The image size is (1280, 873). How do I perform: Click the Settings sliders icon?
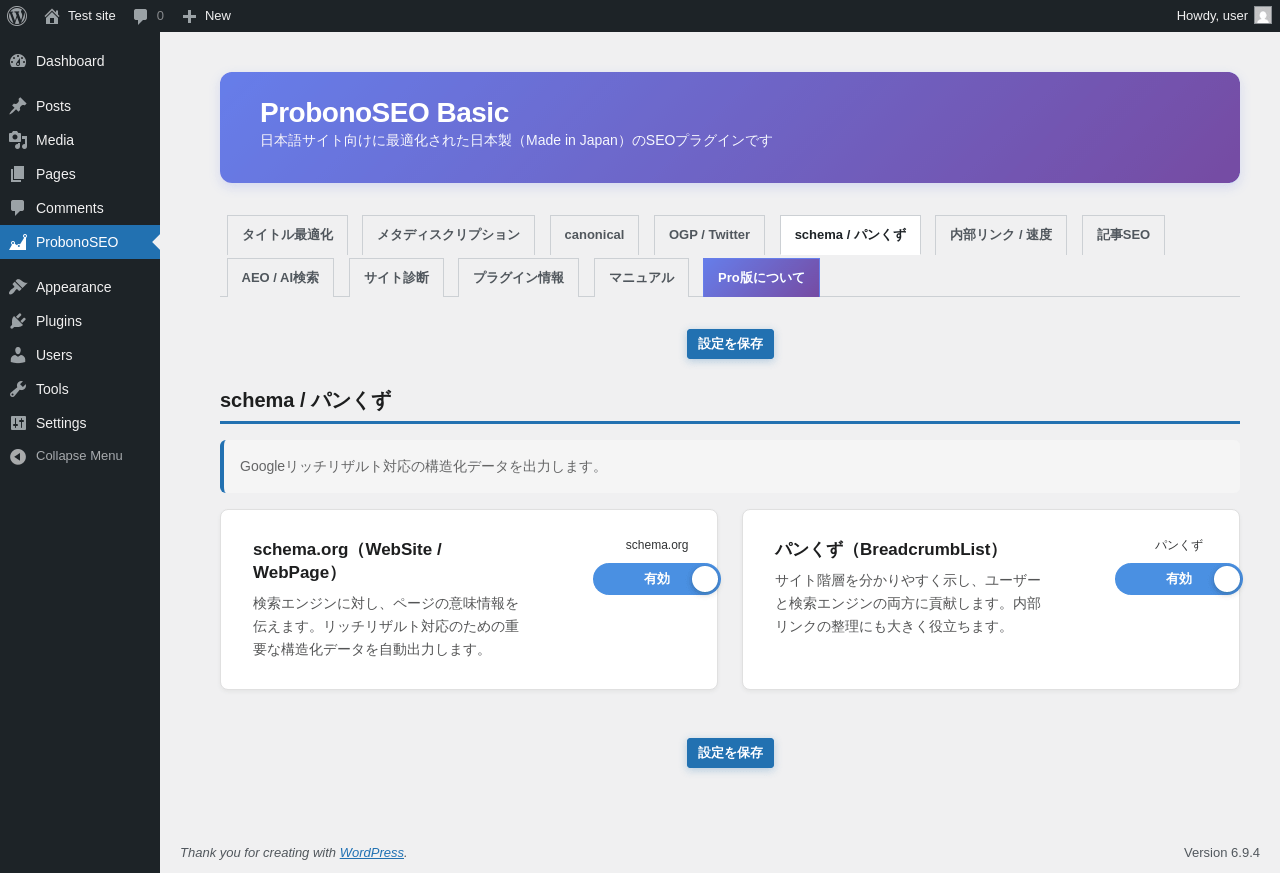(18, 423)
